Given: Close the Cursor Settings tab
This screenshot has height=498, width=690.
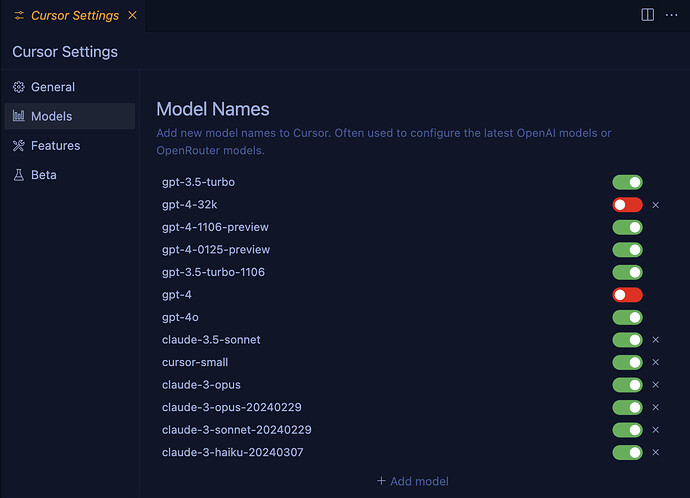Looking at the screenshot, I should coord(132,15).
